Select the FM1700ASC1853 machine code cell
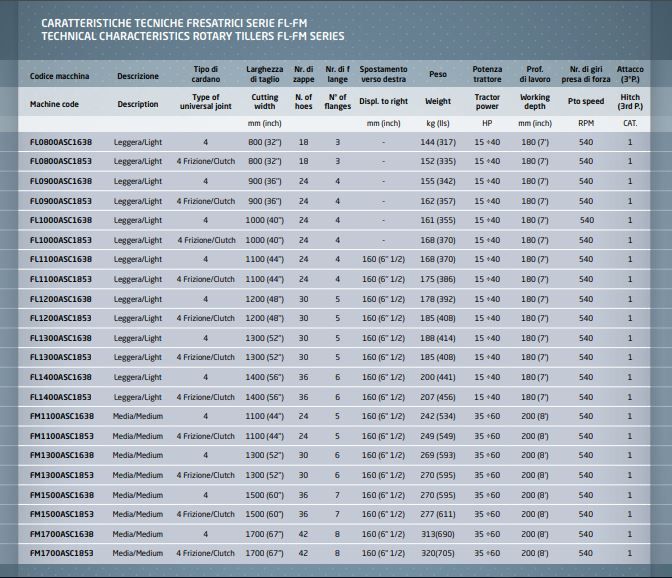The height and width of the screenshot is (578, 672). [61, 553]
